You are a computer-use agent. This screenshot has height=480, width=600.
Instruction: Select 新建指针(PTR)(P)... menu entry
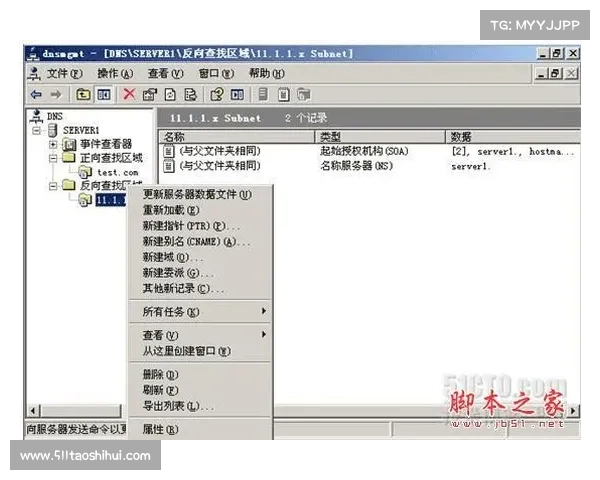click(x=201, y=226)
